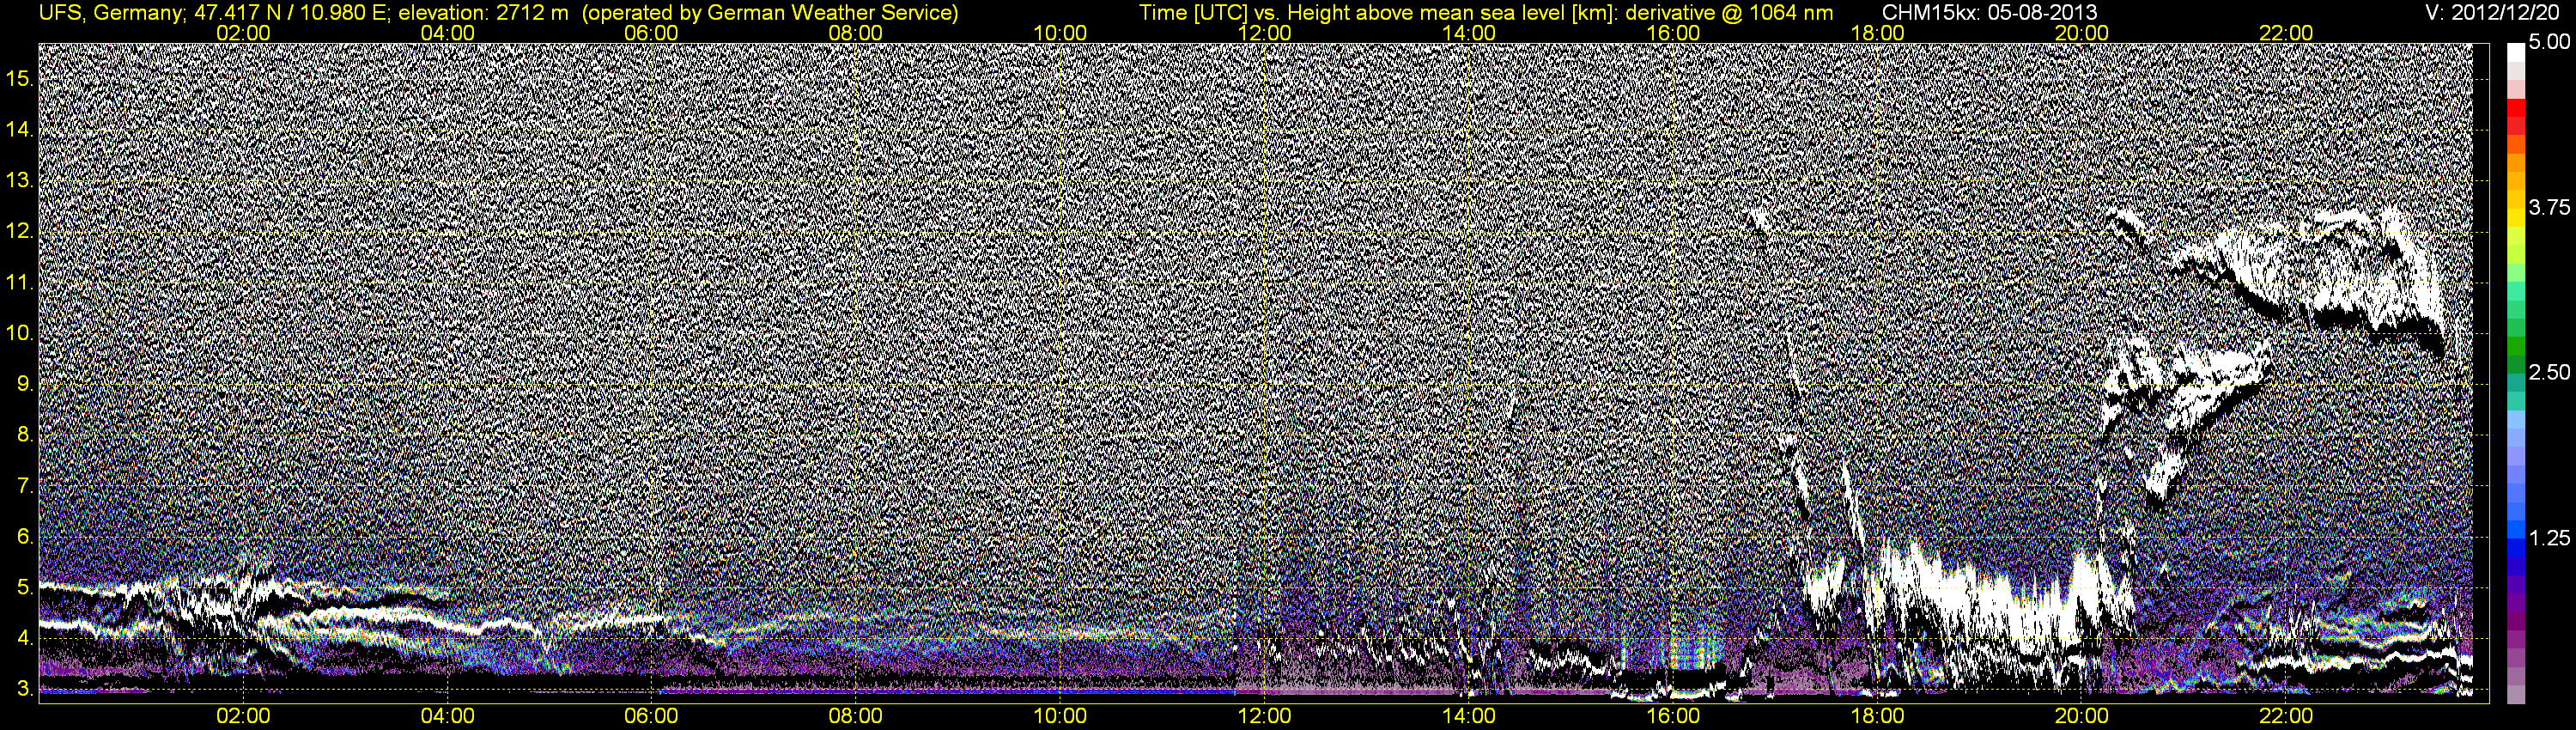The width and height of the screenshot is (2576, 730).
Task: Click the 2.50 value on the color scale
Action: 2549,372
